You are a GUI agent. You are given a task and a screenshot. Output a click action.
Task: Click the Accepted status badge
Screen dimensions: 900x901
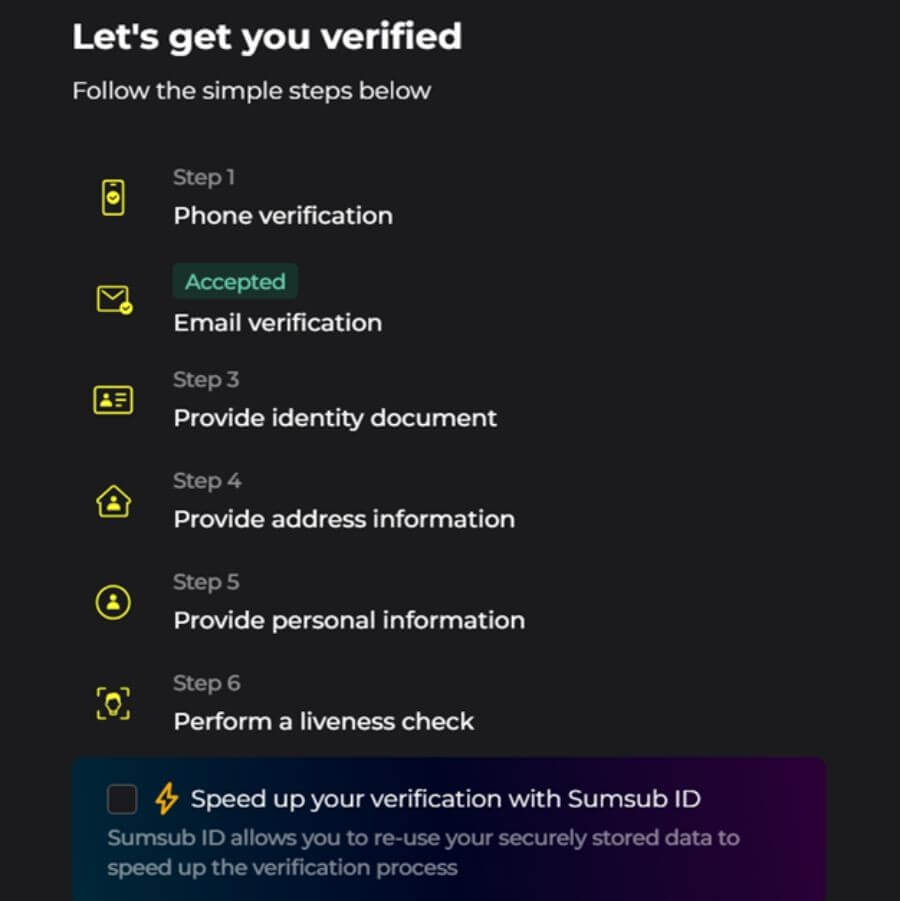click(x=235, y=281)
